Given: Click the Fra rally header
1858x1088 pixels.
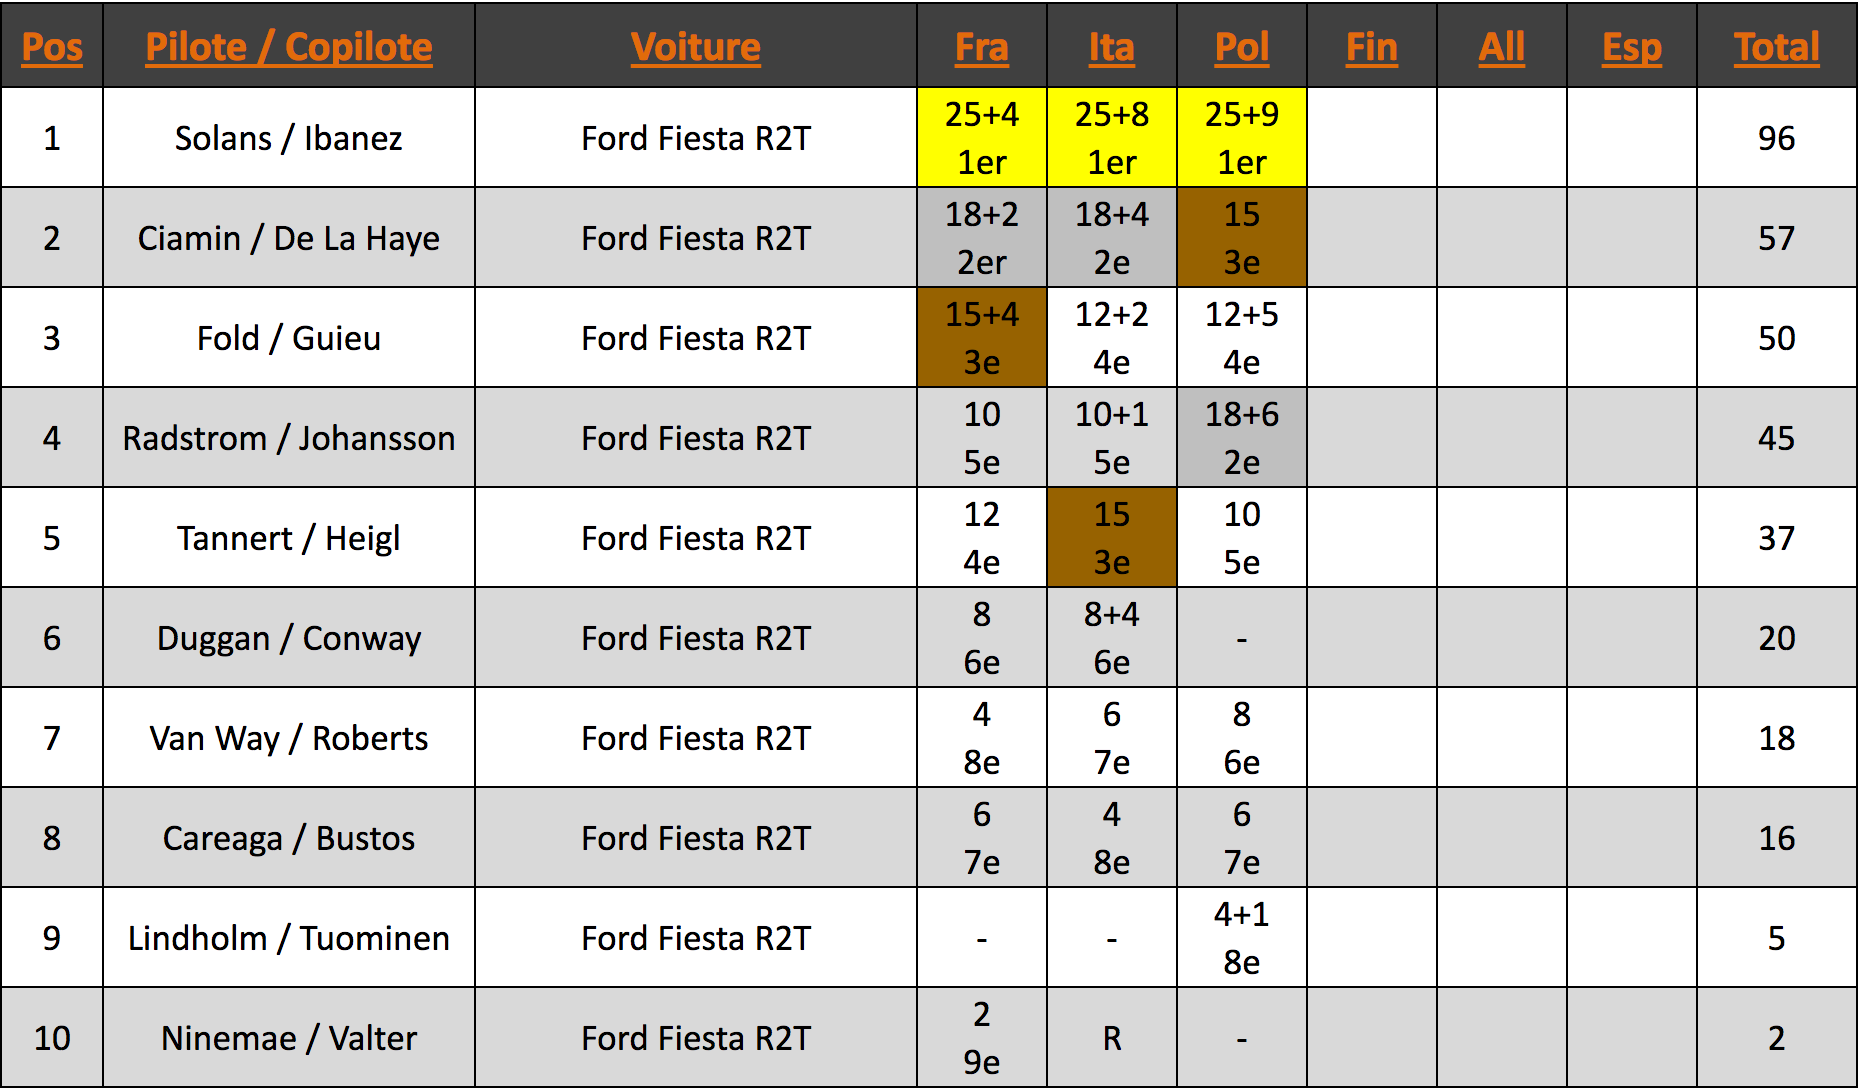Looking at the screenshot, I should pos(982,47).
